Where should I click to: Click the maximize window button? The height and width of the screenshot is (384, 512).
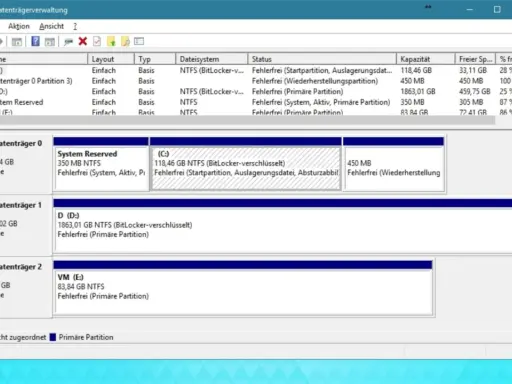pyautogui.click(x=497, y=9)
